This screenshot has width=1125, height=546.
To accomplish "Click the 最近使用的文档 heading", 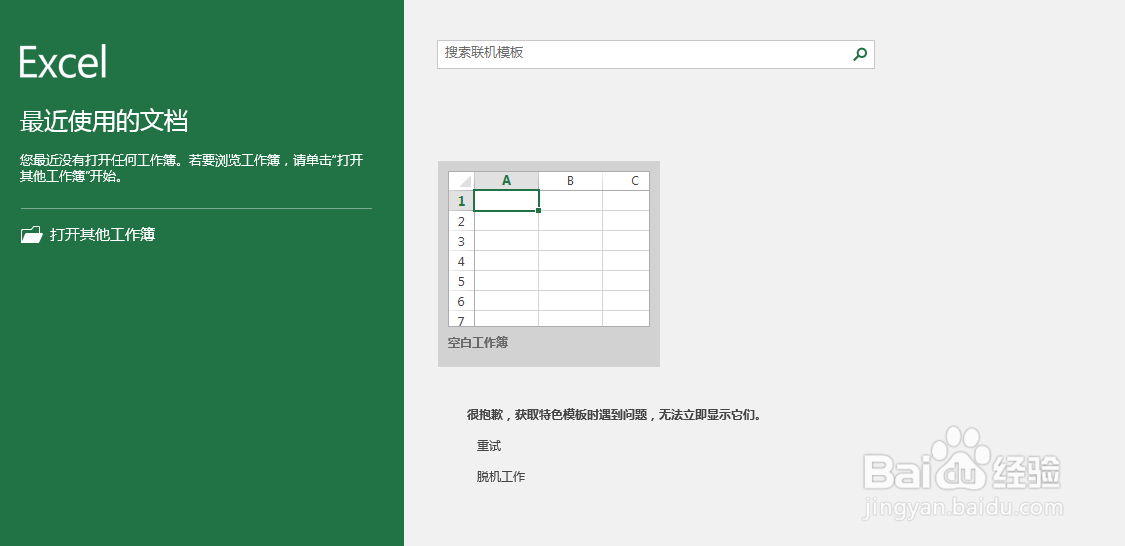I will [x=104, y=122].
